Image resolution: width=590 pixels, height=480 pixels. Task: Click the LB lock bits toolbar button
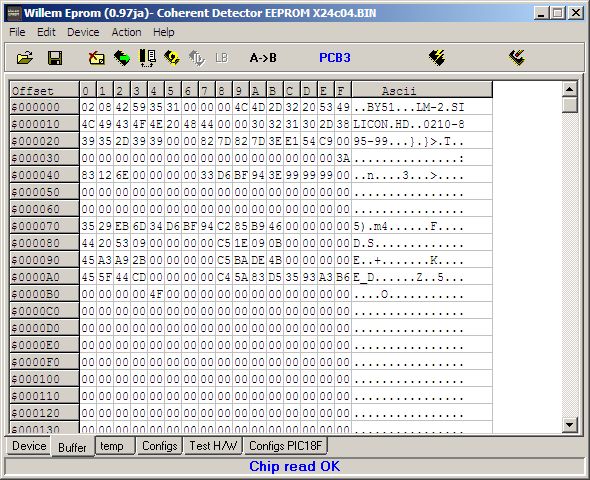tap(222, 58)
